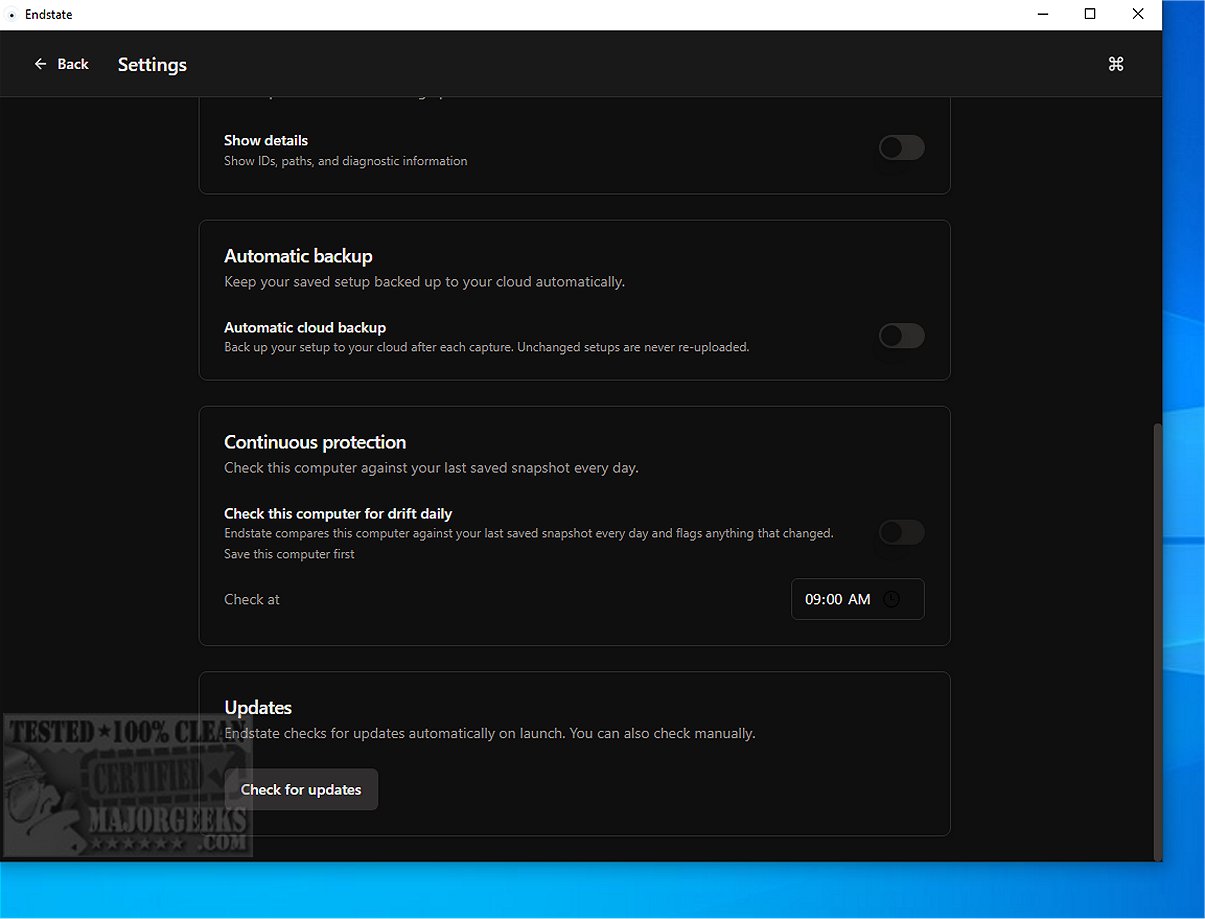Click the Updates section heading

point(258,707)
